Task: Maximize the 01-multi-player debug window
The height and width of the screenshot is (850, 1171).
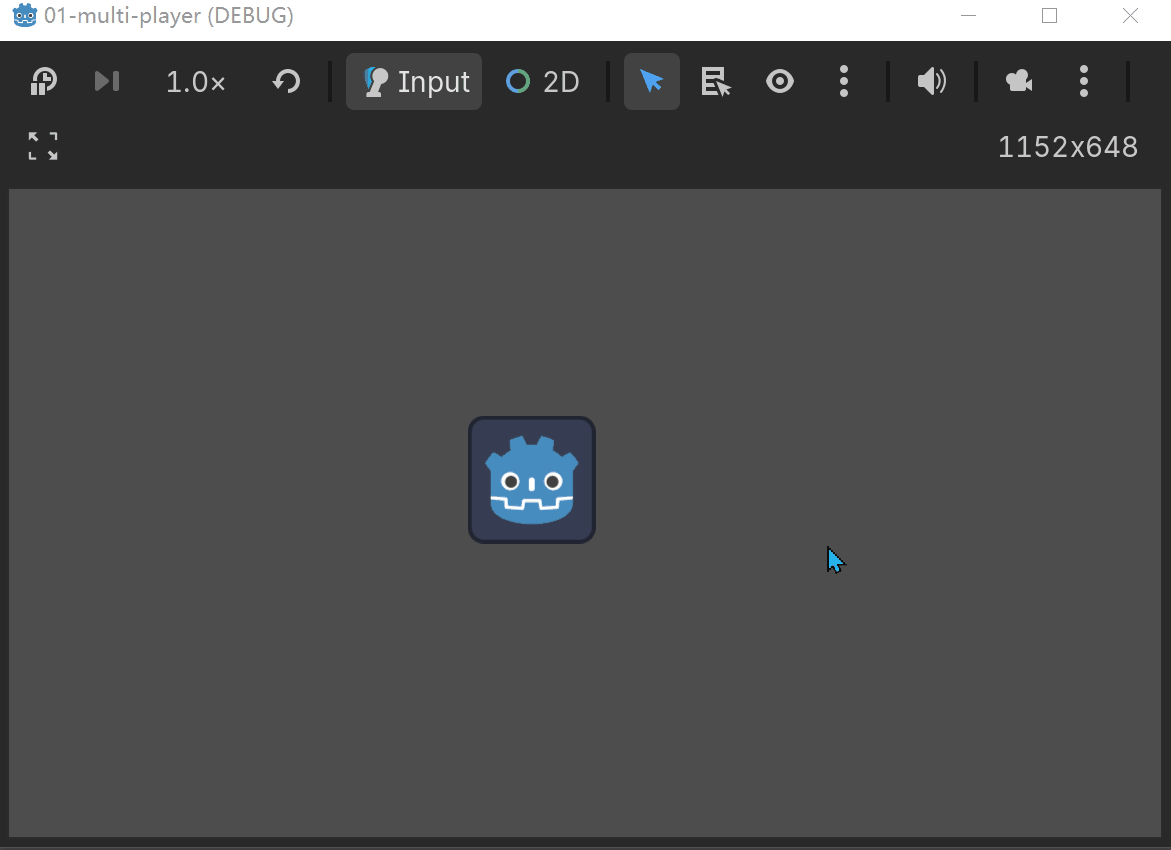Action: point(1049,16)
